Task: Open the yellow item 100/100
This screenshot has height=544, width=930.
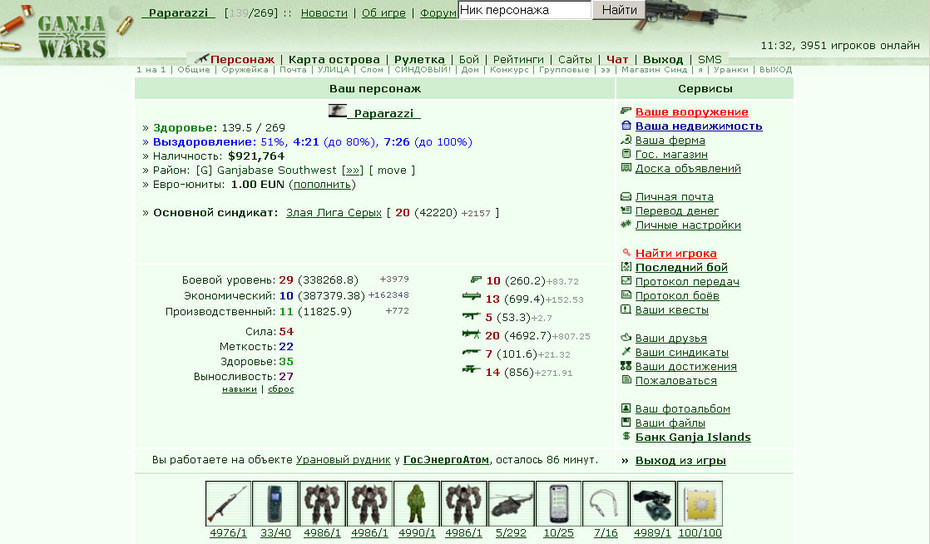Action: click(700, 503)
